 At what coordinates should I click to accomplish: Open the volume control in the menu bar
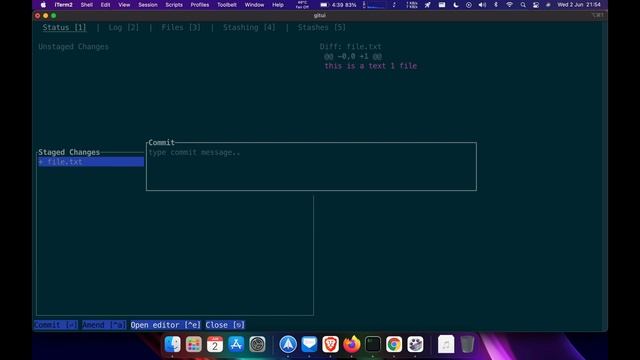click(x=482, y=5)
